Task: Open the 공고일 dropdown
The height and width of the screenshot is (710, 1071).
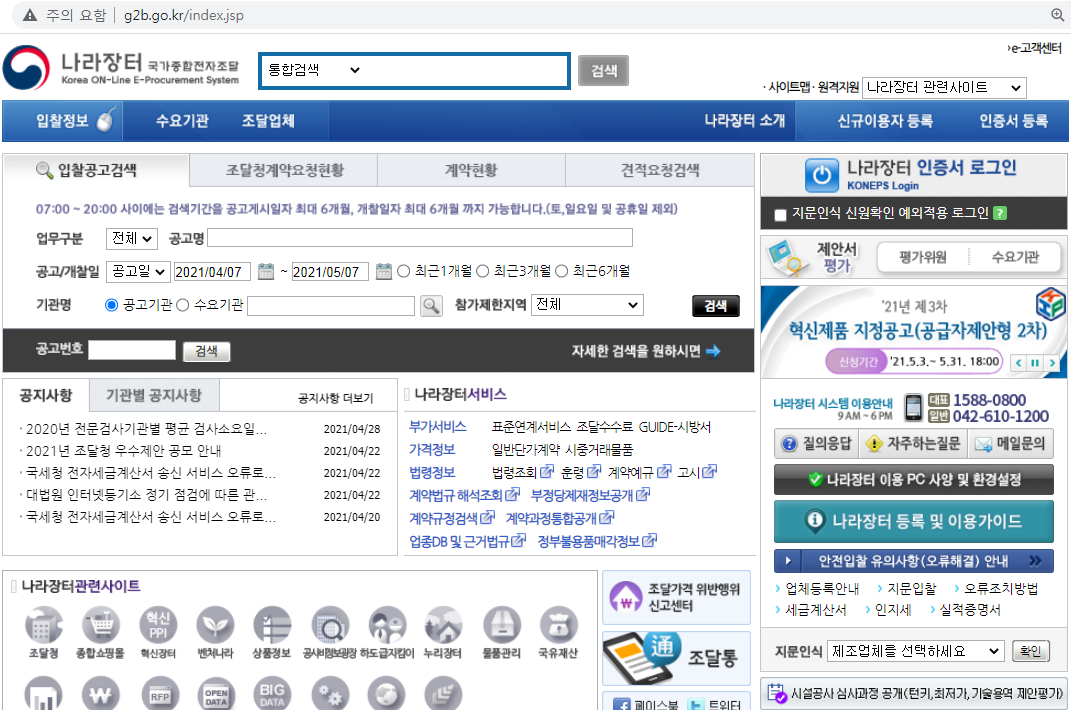Action: click(x=138, y=271)
